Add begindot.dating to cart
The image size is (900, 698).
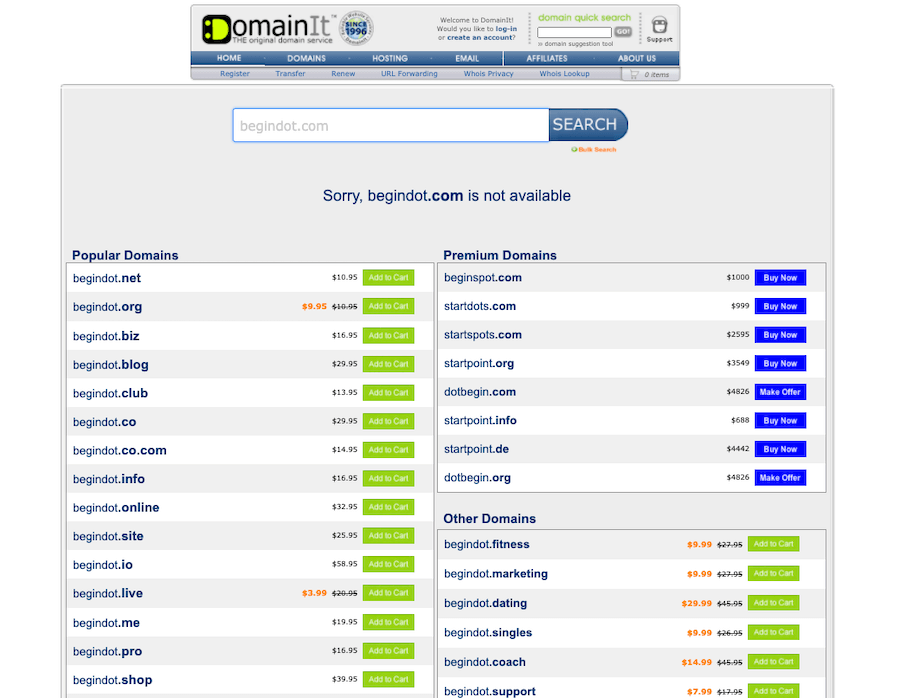coord(773,603)
